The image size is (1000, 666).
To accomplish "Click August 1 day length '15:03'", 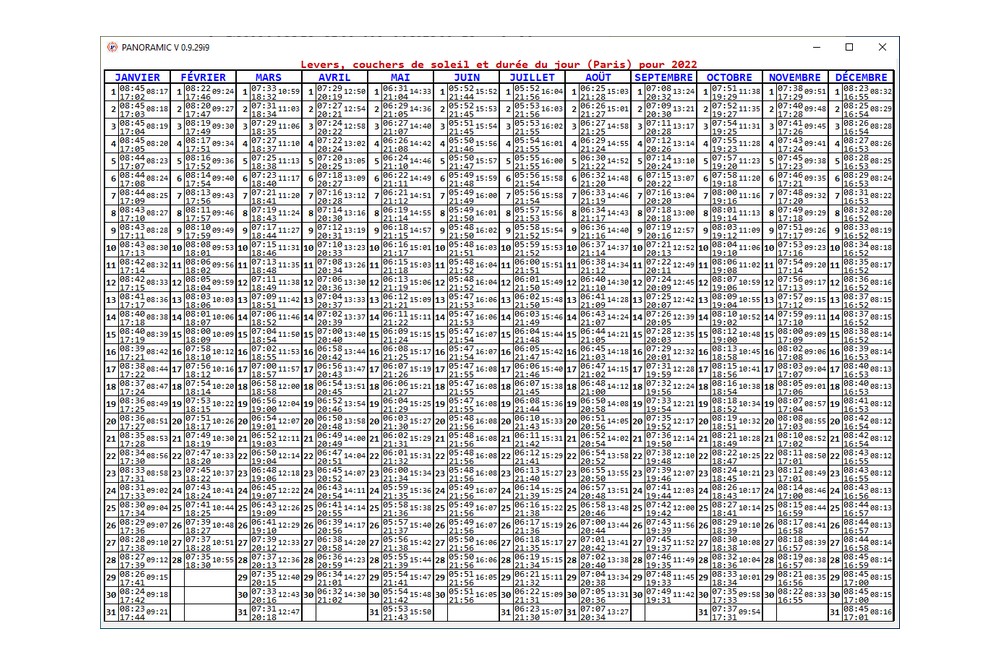I will [x=617, y=92].
